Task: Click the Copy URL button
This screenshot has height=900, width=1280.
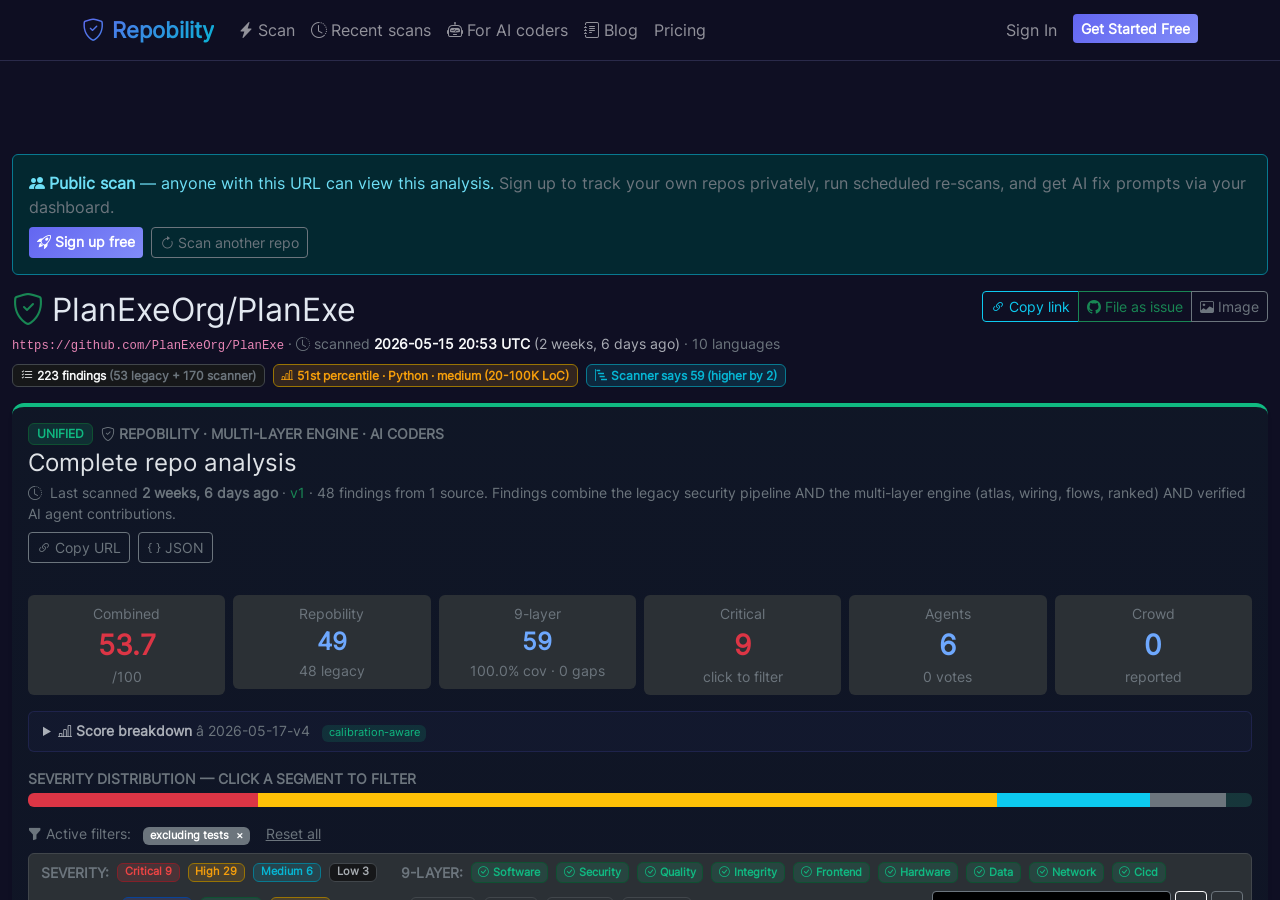Action: (x=79, y=548)
